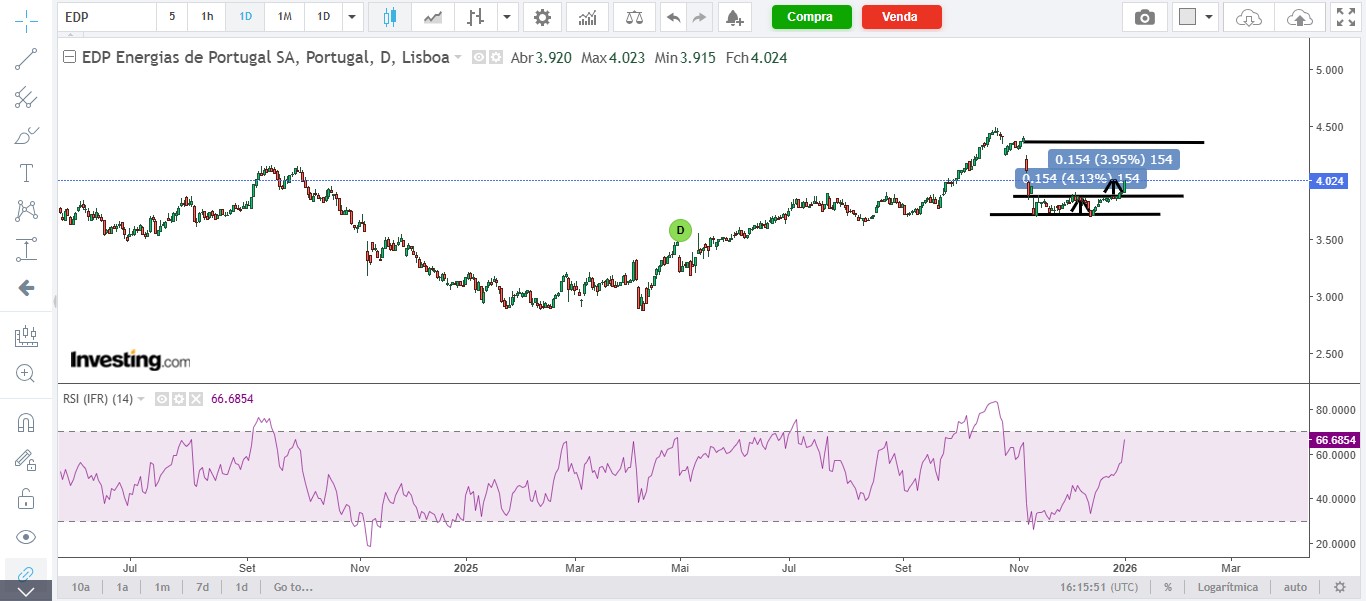Open bottom-right chart settings gear
The width and height of the screenshot is (1366, 601).
[x=1339, y=587]
